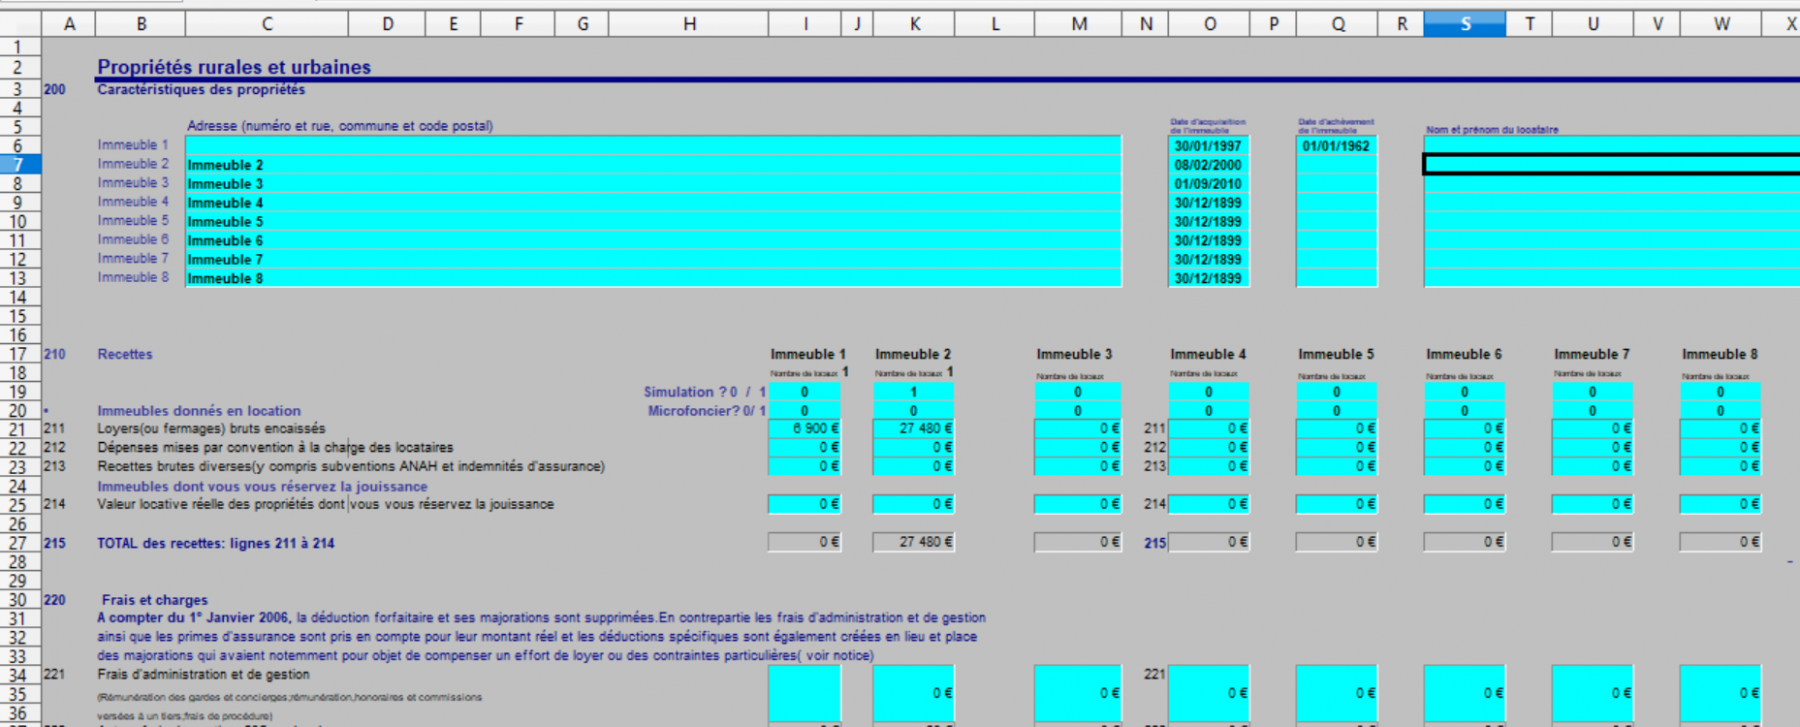Select the Valeur locative cell under Immeuble 4
Screen dimensions: 1800x727
pyautogui.click(x=1209, y=504)
